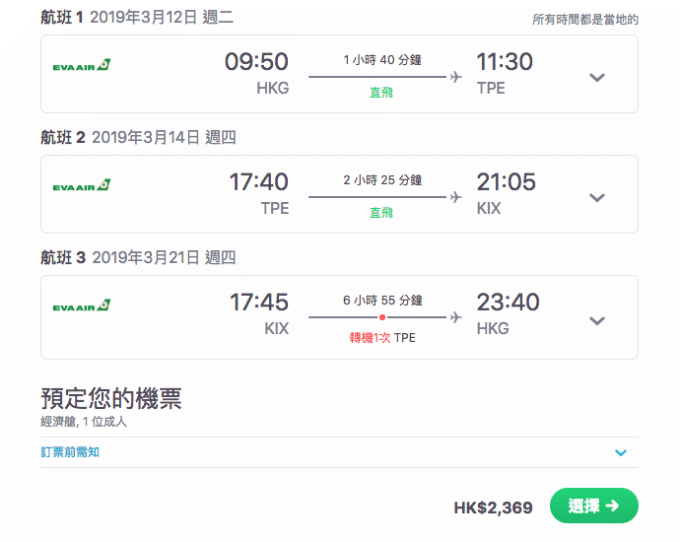This screenshot has height=542, width=680.
Task: Click the 6 小時 55 分鐘 duration text
Action: (382, 300)
